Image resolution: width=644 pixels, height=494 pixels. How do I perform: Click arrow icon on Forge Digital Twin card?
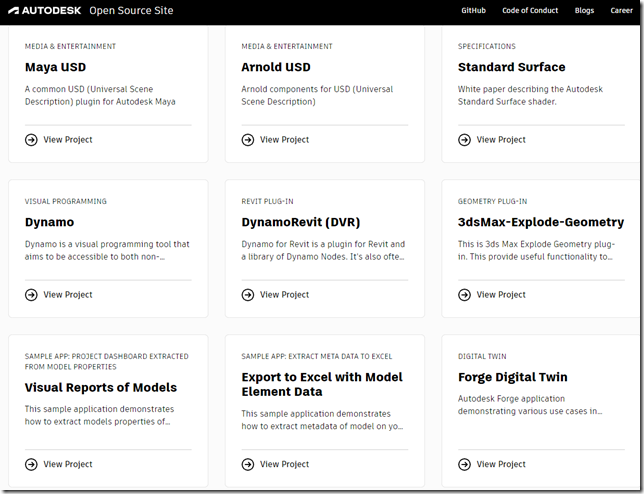pos(465,464)
